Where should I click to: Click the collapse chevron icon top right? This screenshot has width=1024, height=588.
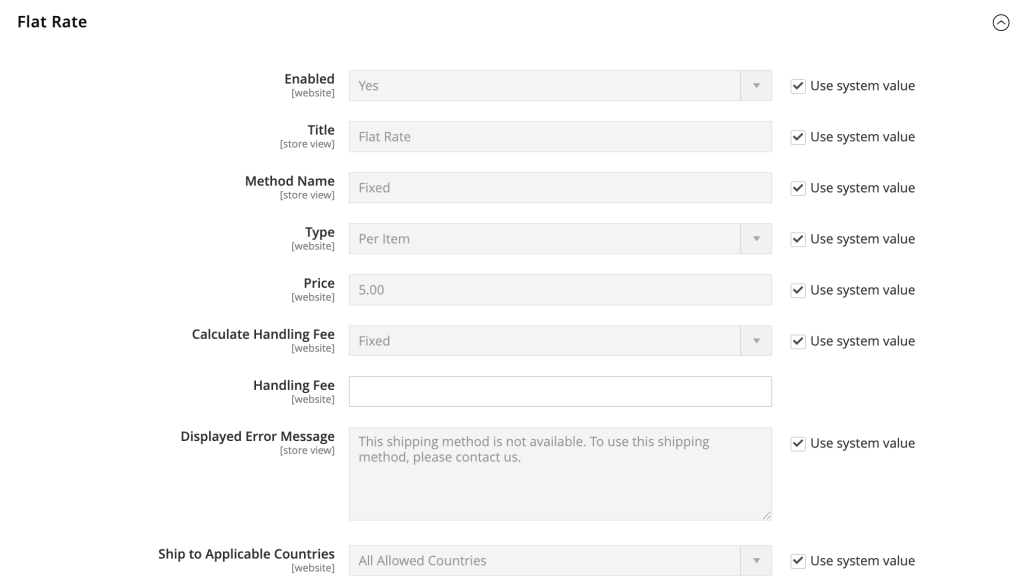[1002, 21]
